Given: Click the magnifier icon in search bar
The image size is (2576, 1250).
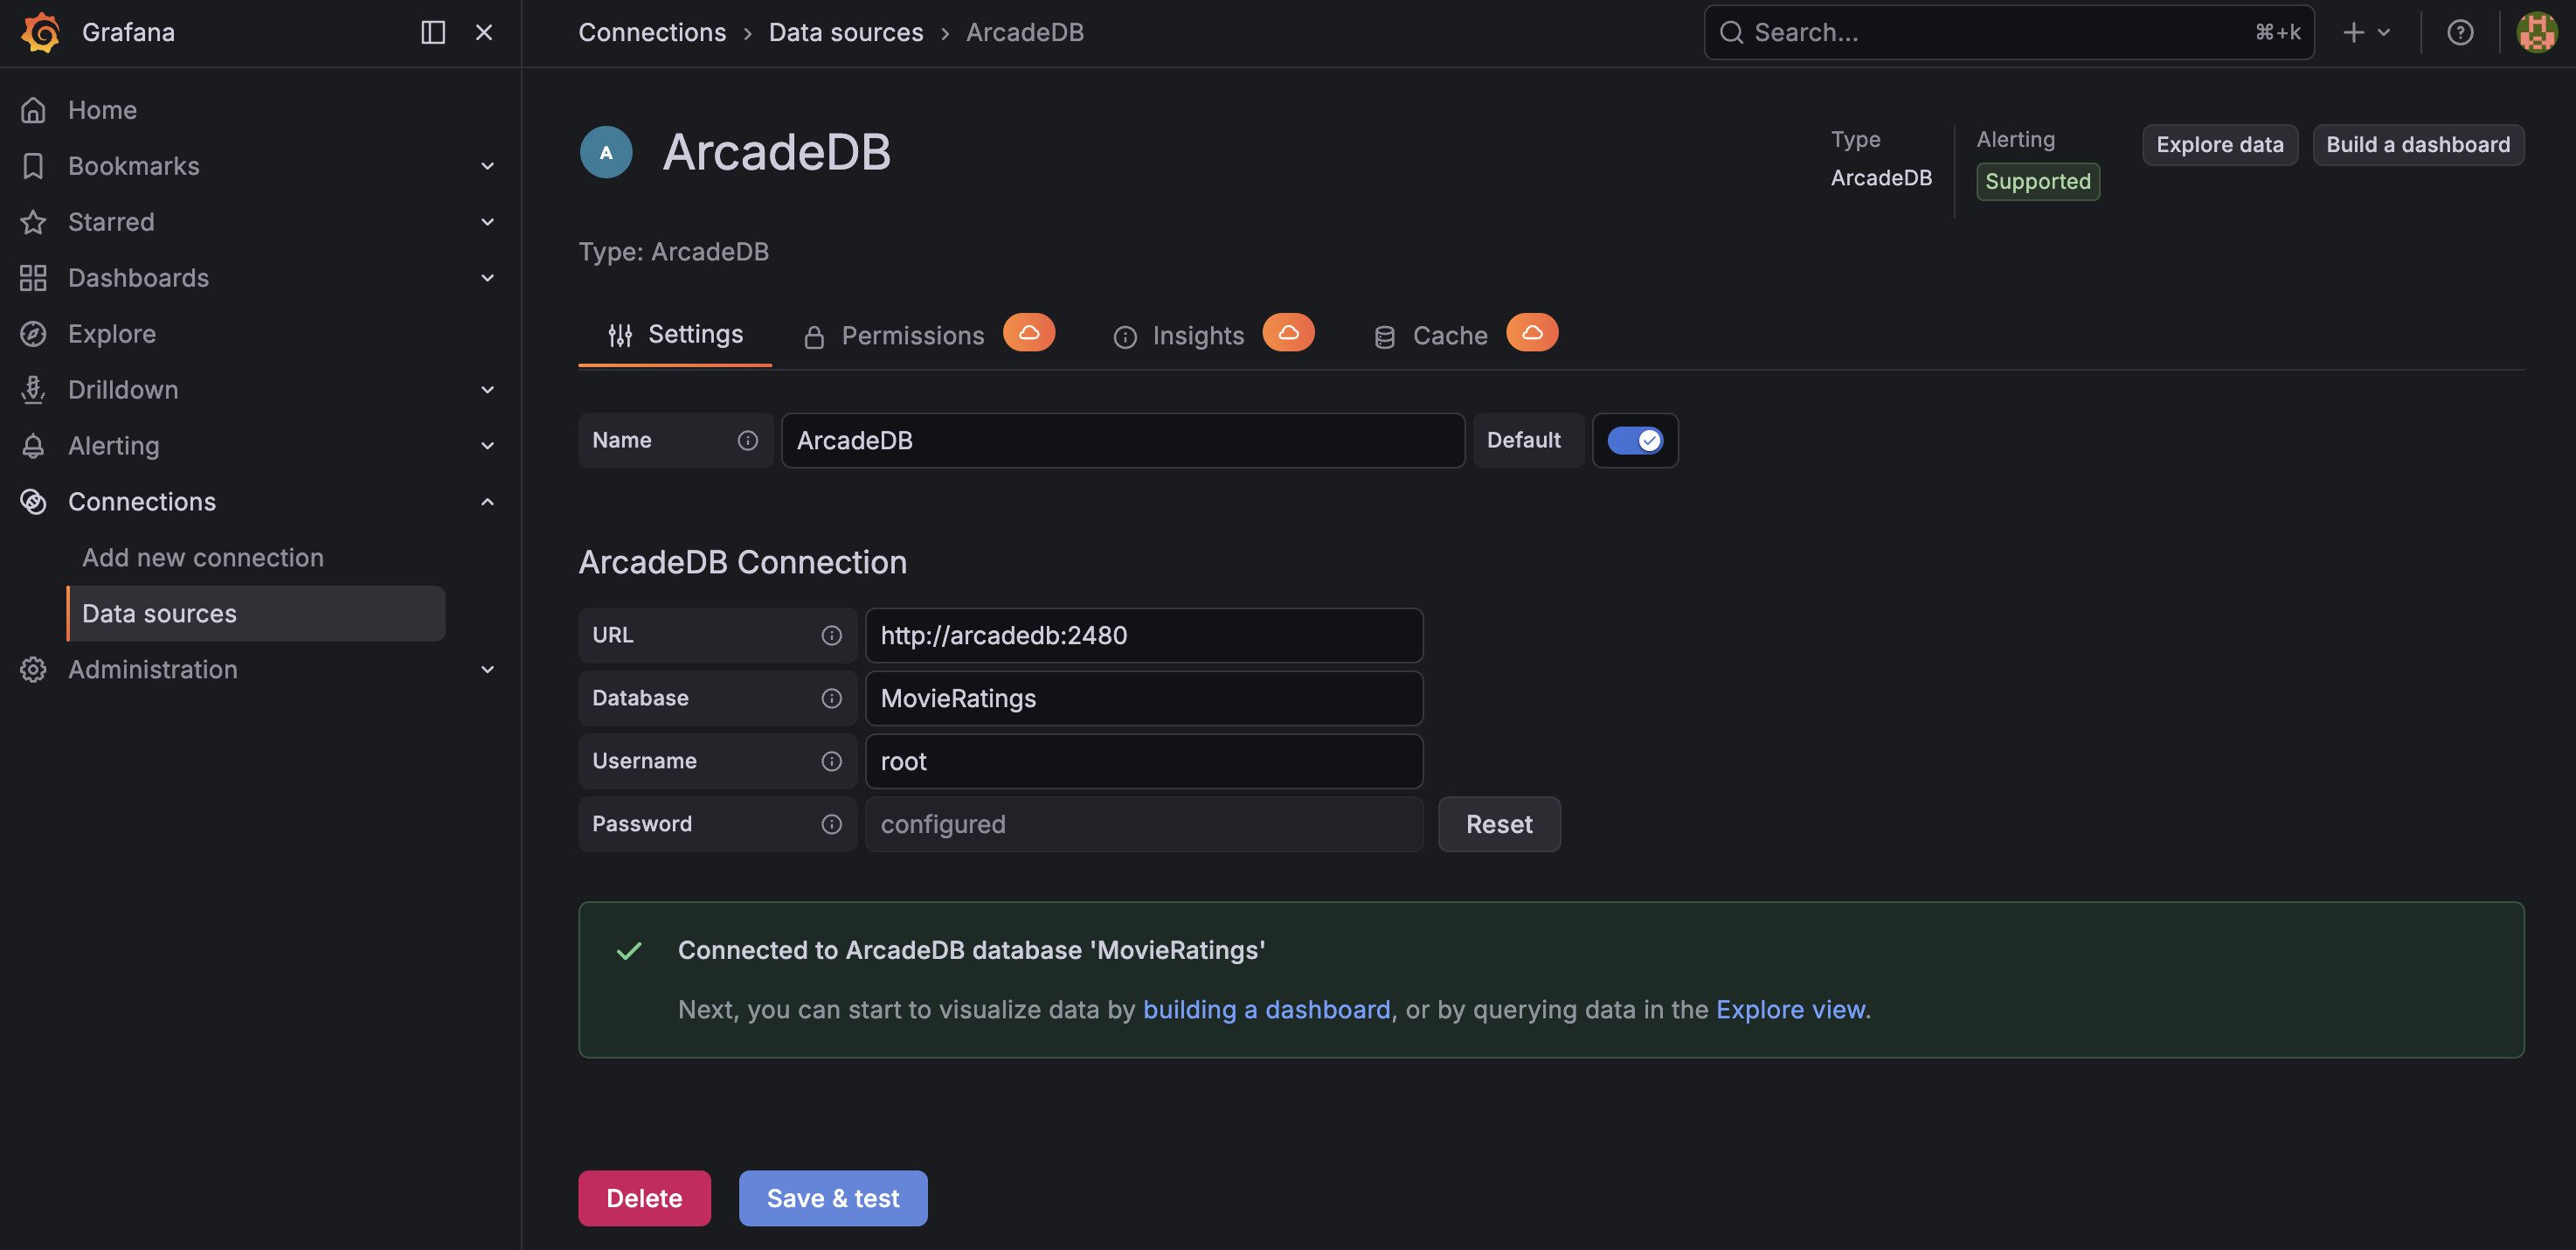Looking at the screenshot, I should click(1731, 32).
